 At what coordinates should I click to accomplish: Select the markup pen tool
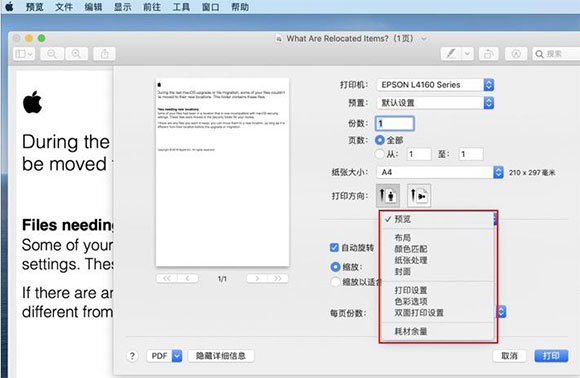click(x=451, y=54)
